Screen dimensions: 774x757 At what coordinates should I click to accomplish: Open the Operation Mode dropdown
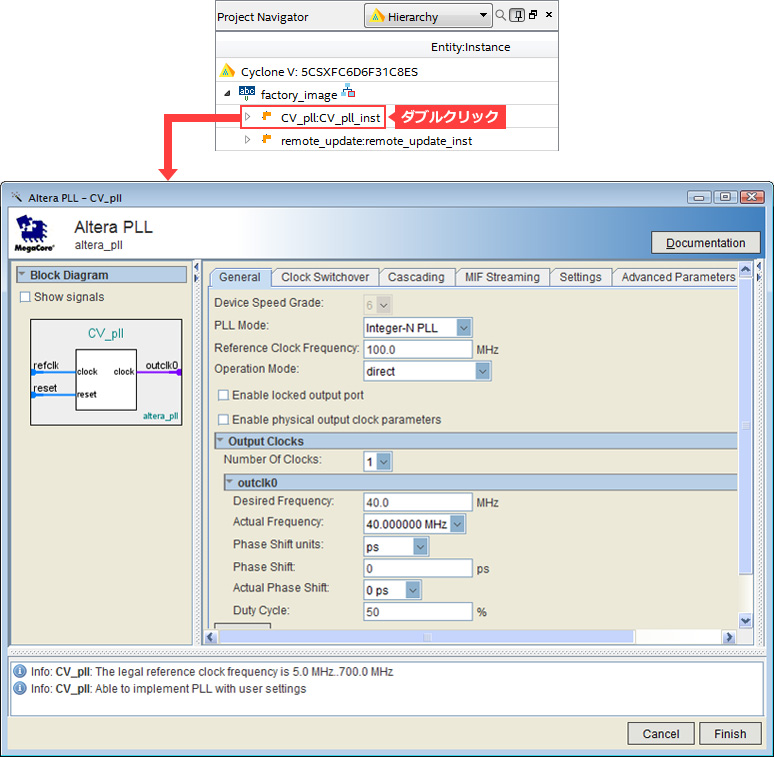(427, 371)
